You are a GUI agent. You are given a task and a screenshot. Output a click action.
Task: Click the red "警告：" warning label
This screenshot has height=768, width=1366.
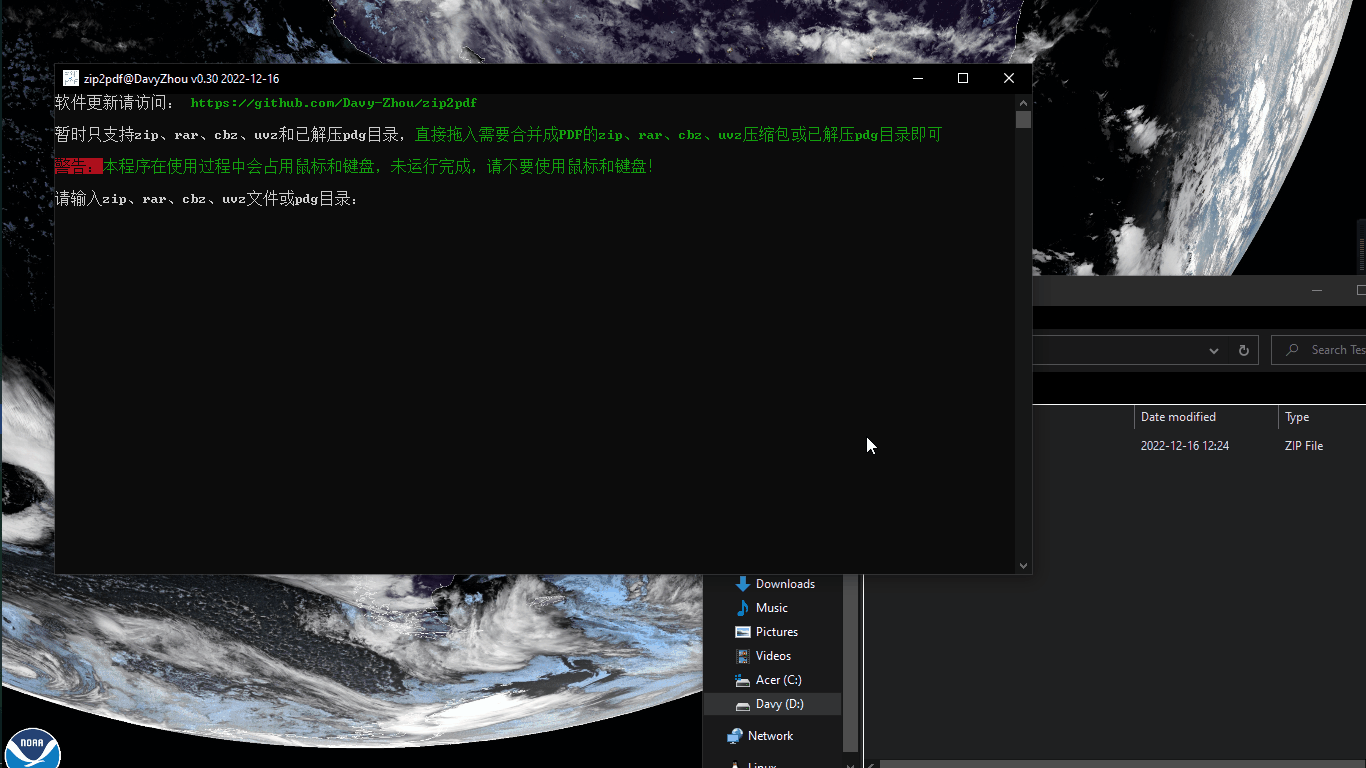pos(79,166)
